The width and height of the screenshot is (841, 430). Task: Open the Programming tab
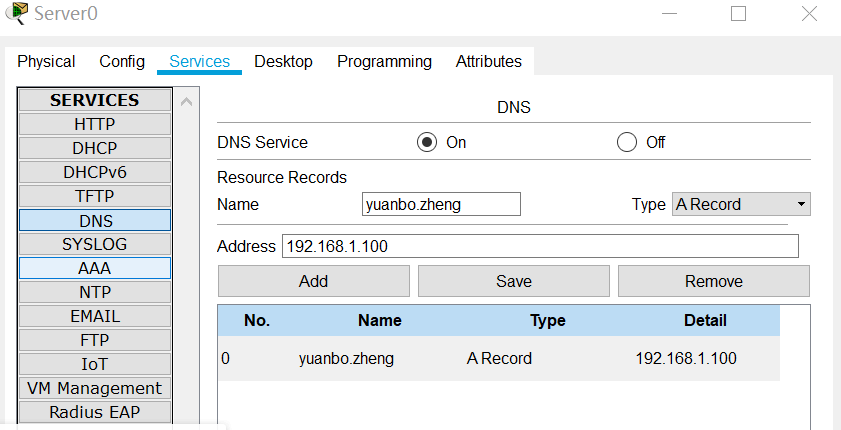coord(384,61)
